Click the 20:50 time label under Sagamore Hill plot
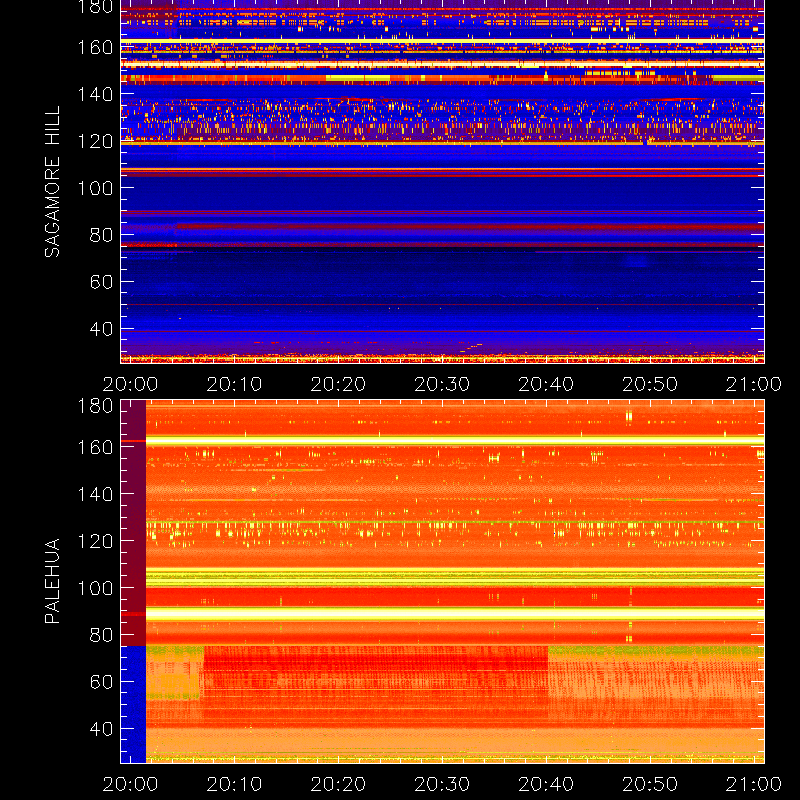 coord(650,384)
